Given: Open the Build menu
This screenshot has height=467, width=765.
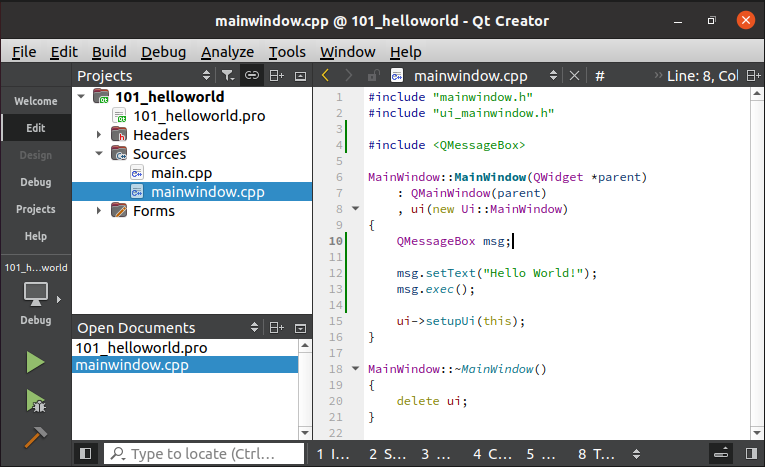Looking at the screenshot, I should pyautogui.click(x=109, y=52).
